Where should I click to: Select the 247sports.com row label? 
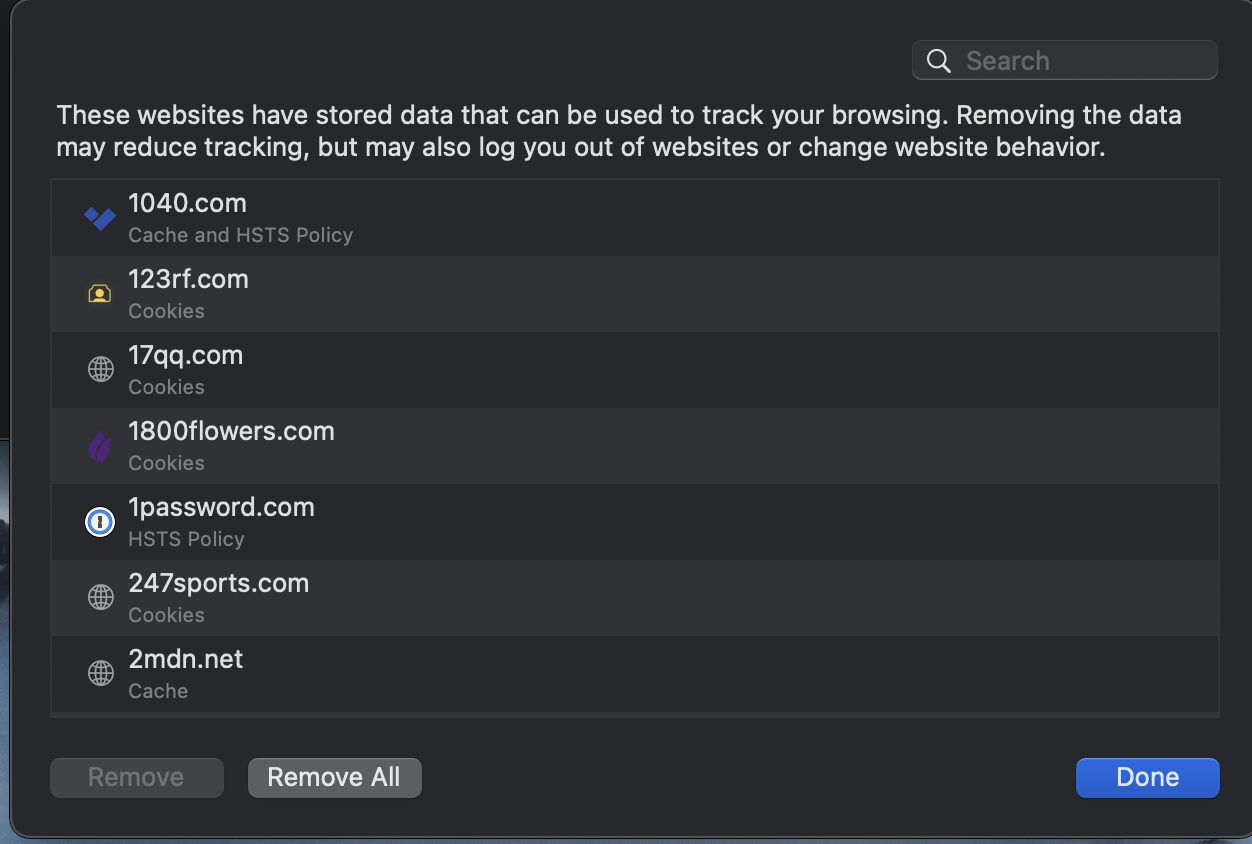click(218, 583)
